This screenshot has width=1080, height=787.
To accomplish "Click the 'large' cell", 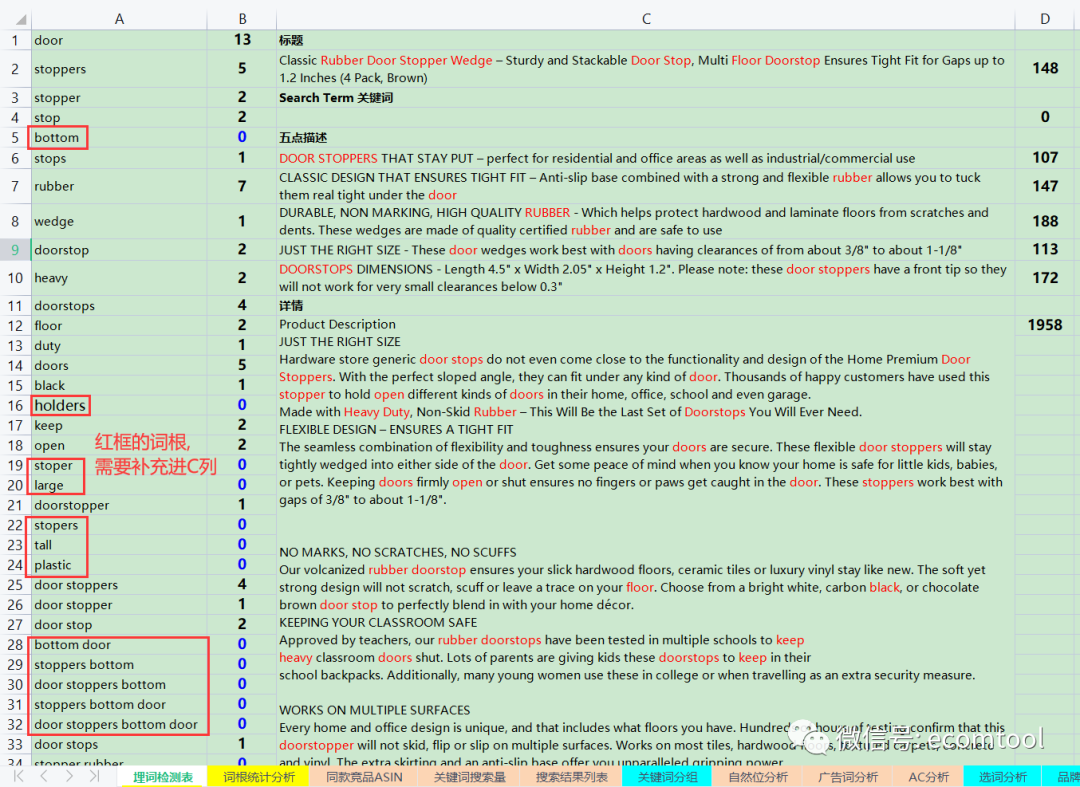I will pyautogui.click(x=119, y=485).
